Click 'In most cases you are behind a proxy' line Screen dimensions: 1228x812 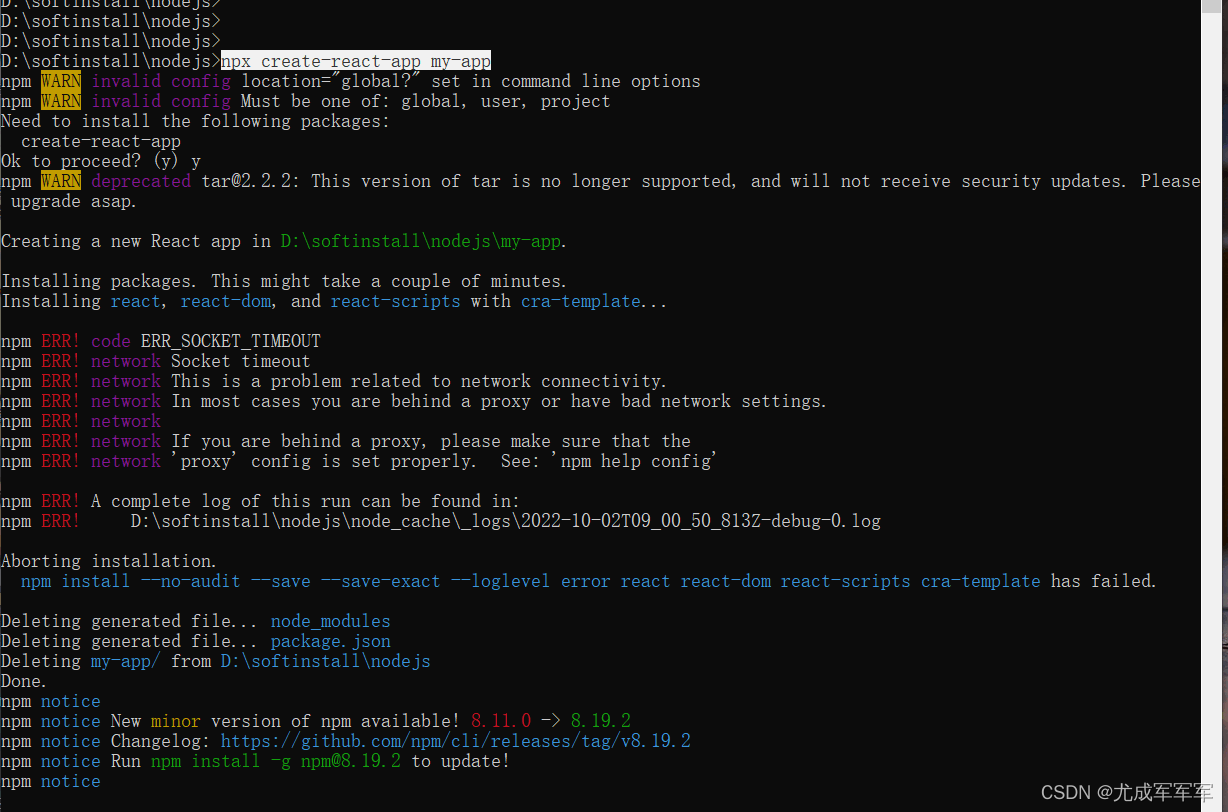click(x=414, y=401)
